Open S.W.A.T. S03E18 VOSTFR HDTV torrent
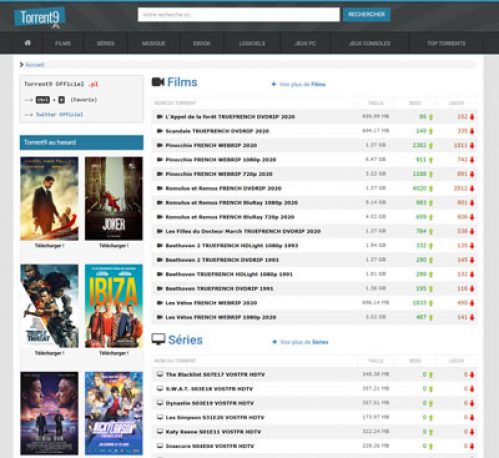Viewport: 499px width, 458px height. pyautogui.click(x=209, y=389)
